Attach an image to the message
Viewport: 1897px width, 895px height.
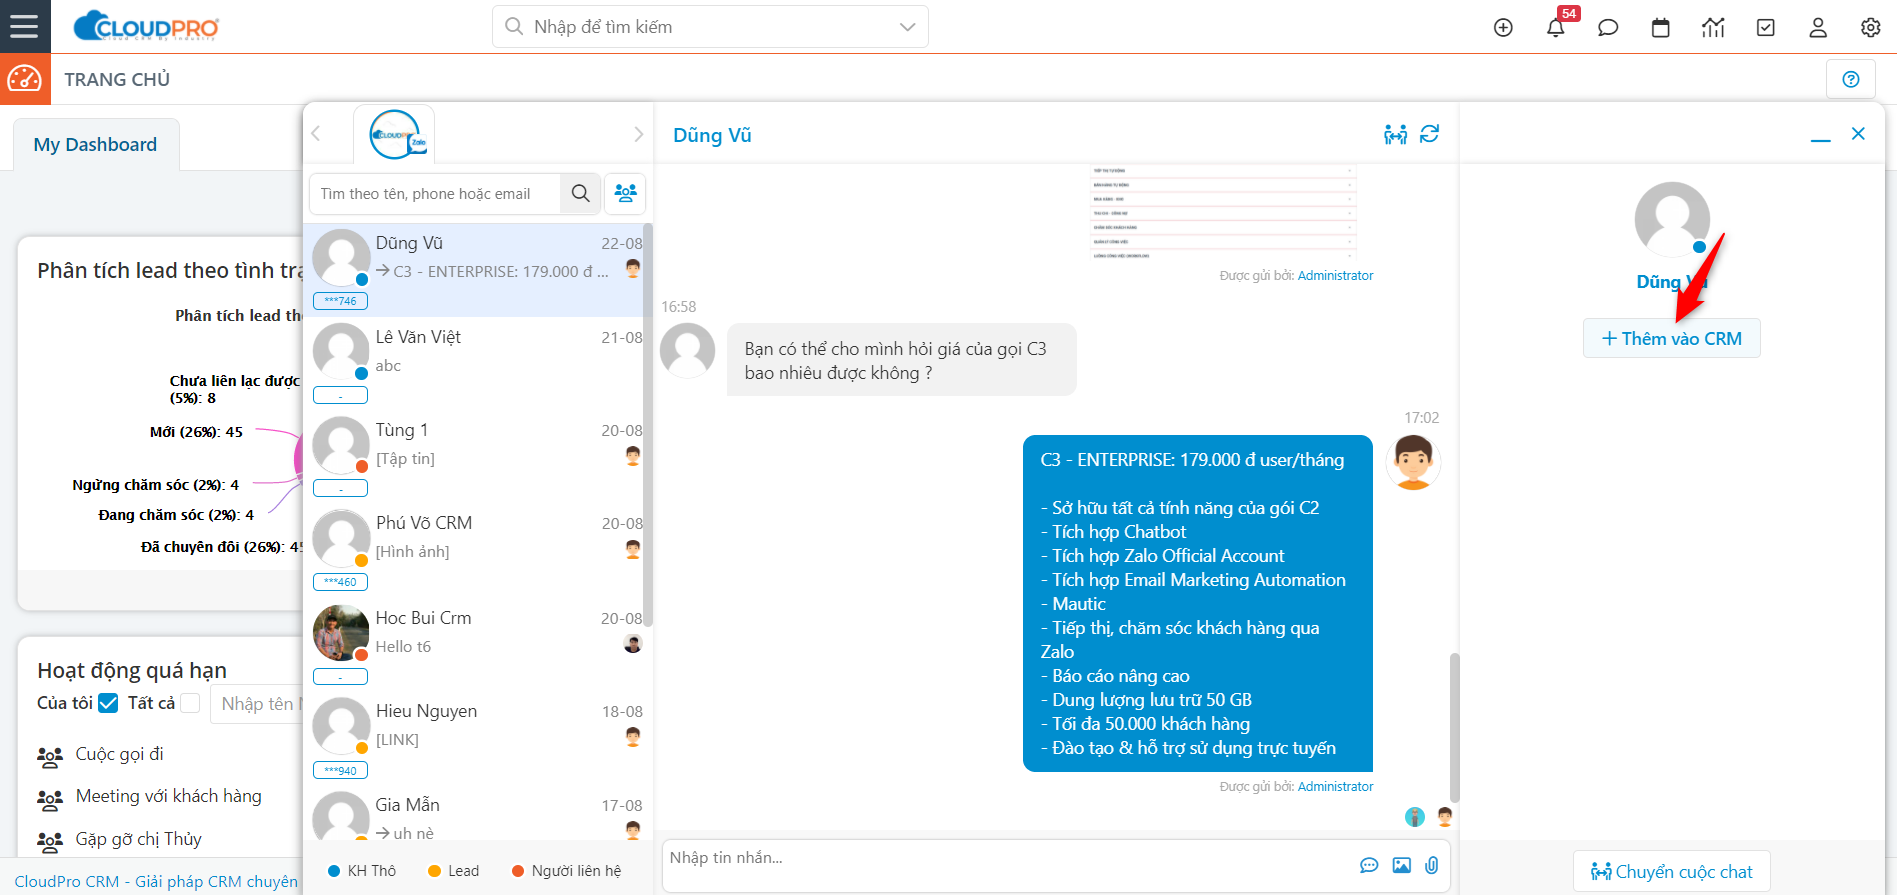(1402, 865)
